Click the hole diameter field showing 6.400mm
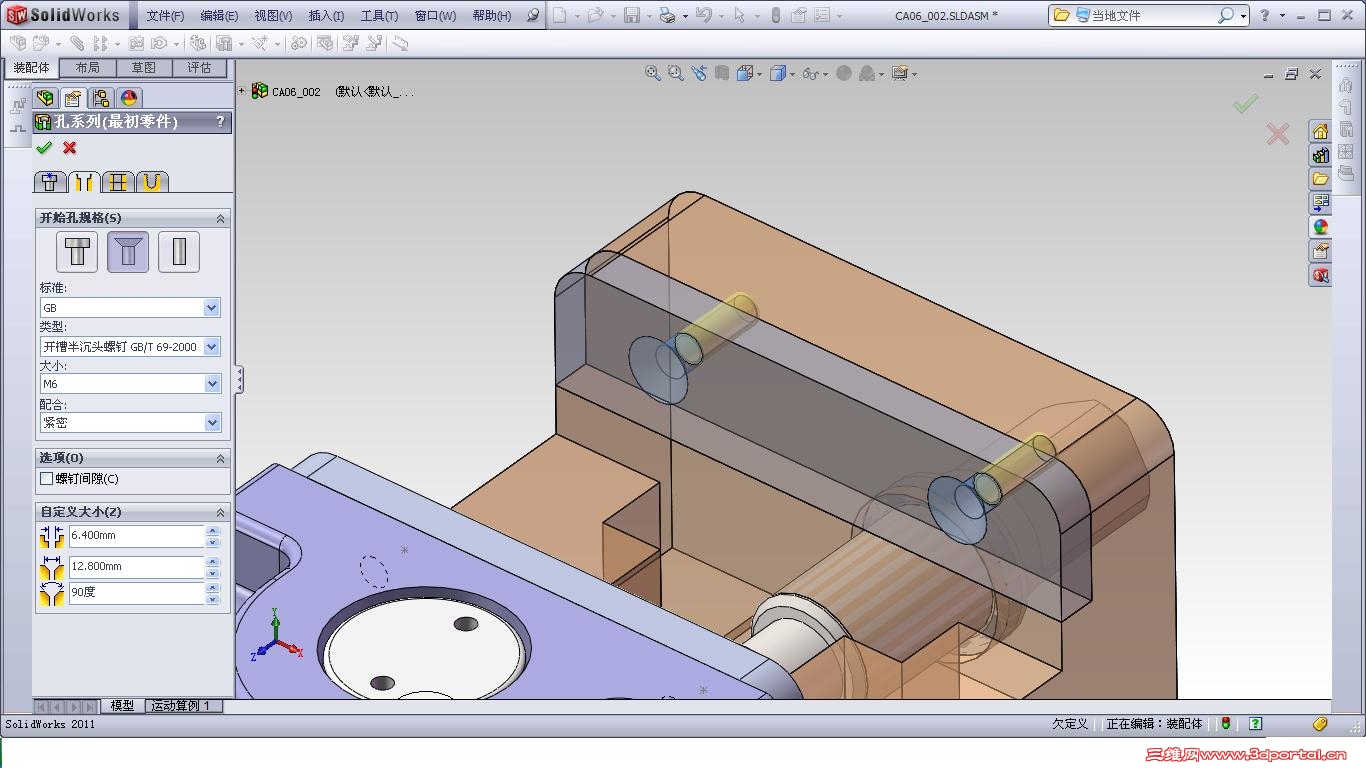 click(x=137, y=536)
